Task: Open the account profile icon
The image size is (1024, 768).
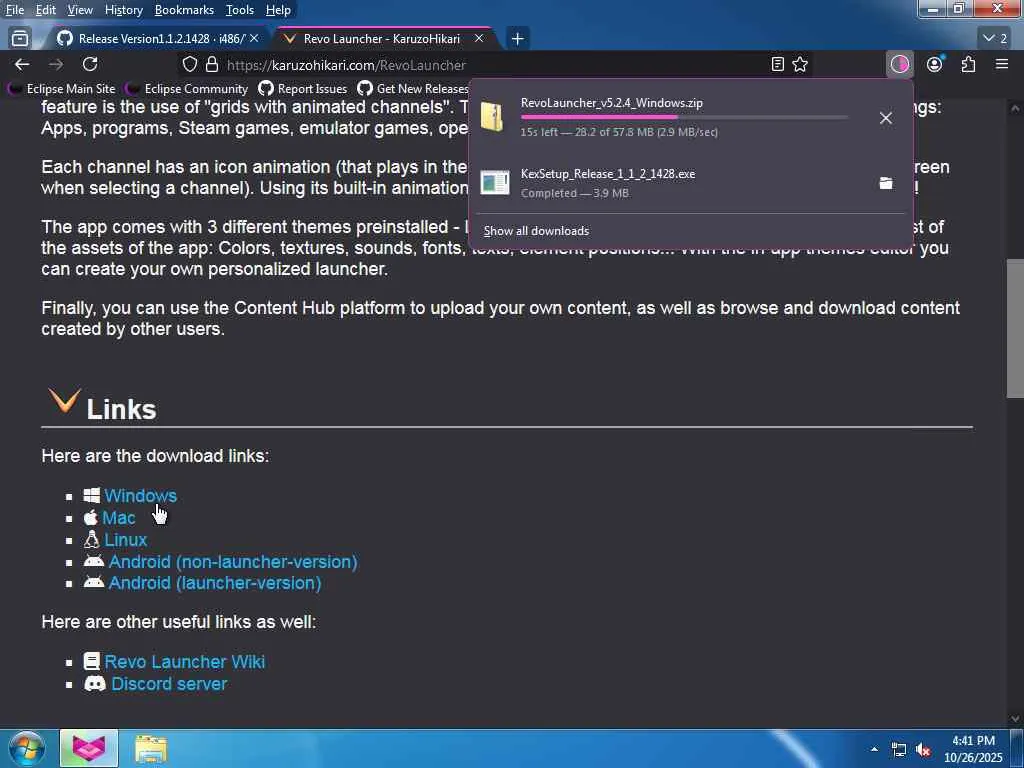Action: (x=935, y=64)
